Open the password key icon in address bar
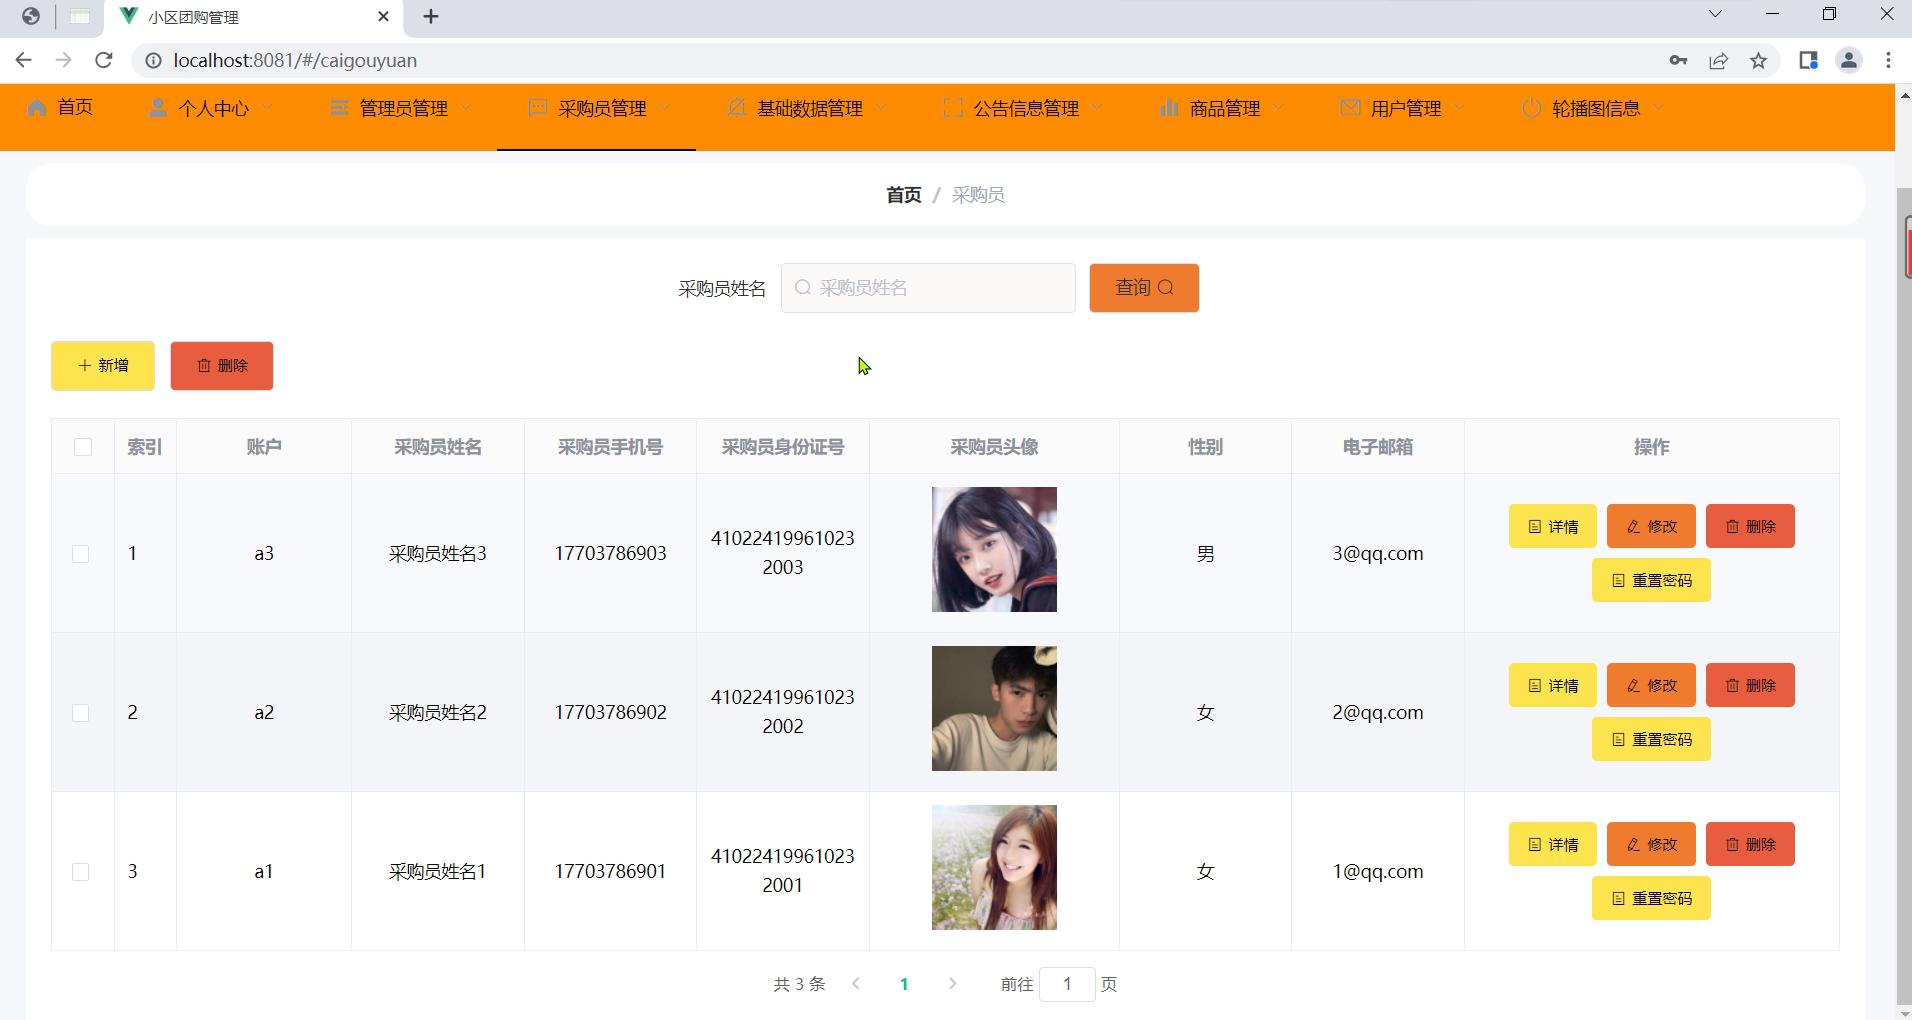The image size is (1912, 1020). [1678, 61]
